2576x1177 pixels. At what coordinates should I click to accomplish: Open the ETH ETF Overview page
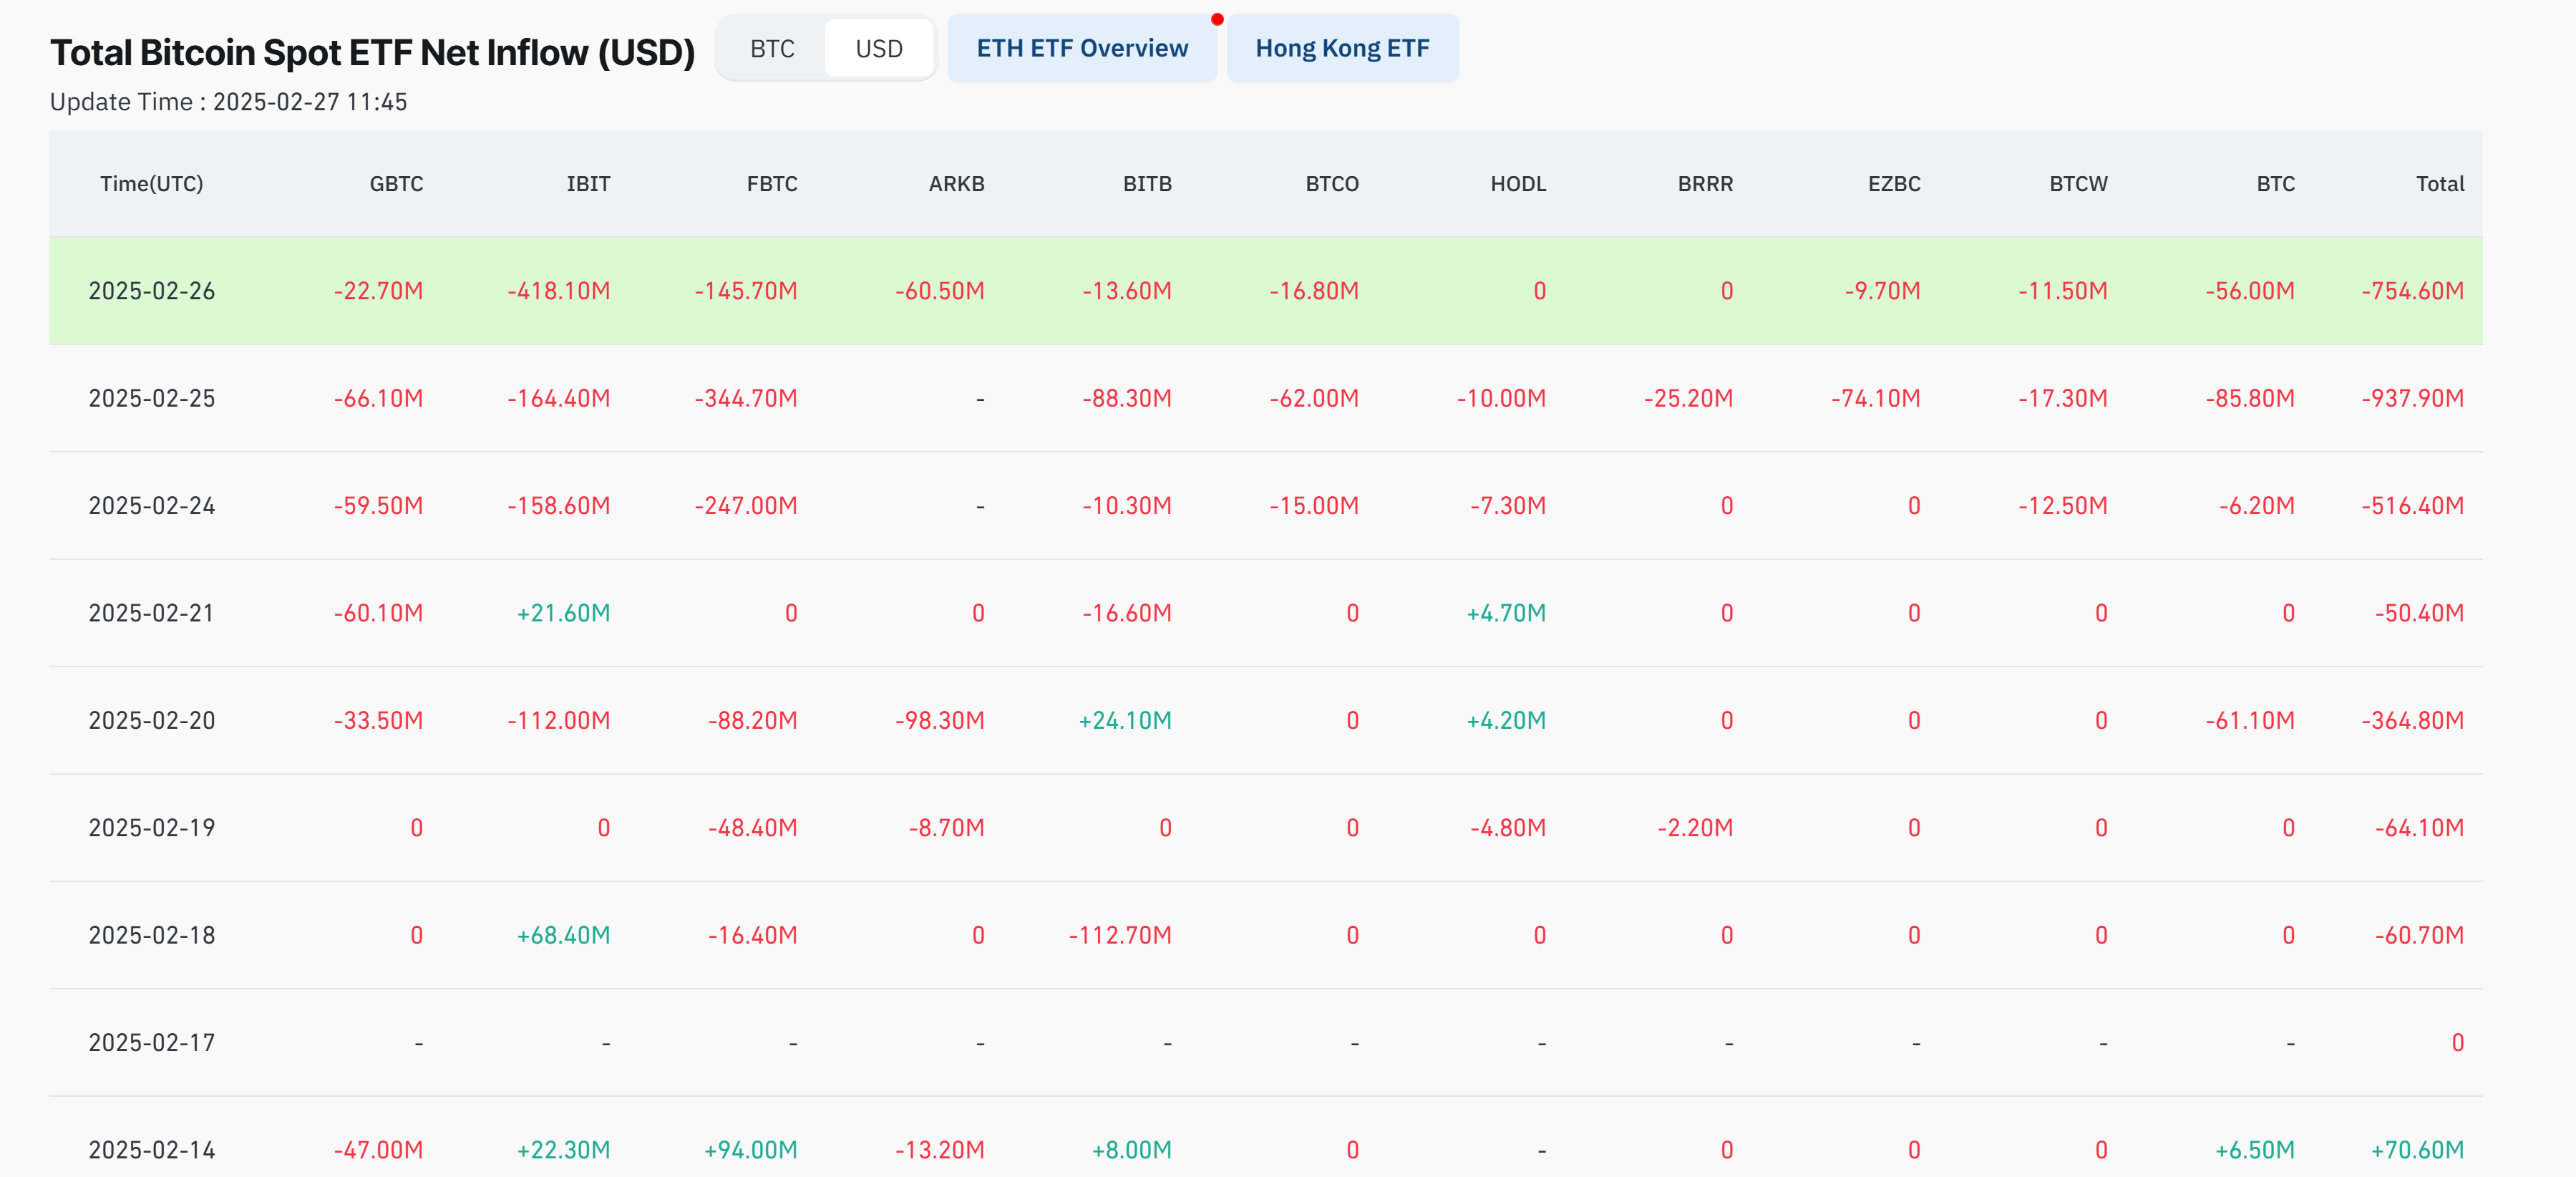pos(1082,48)
